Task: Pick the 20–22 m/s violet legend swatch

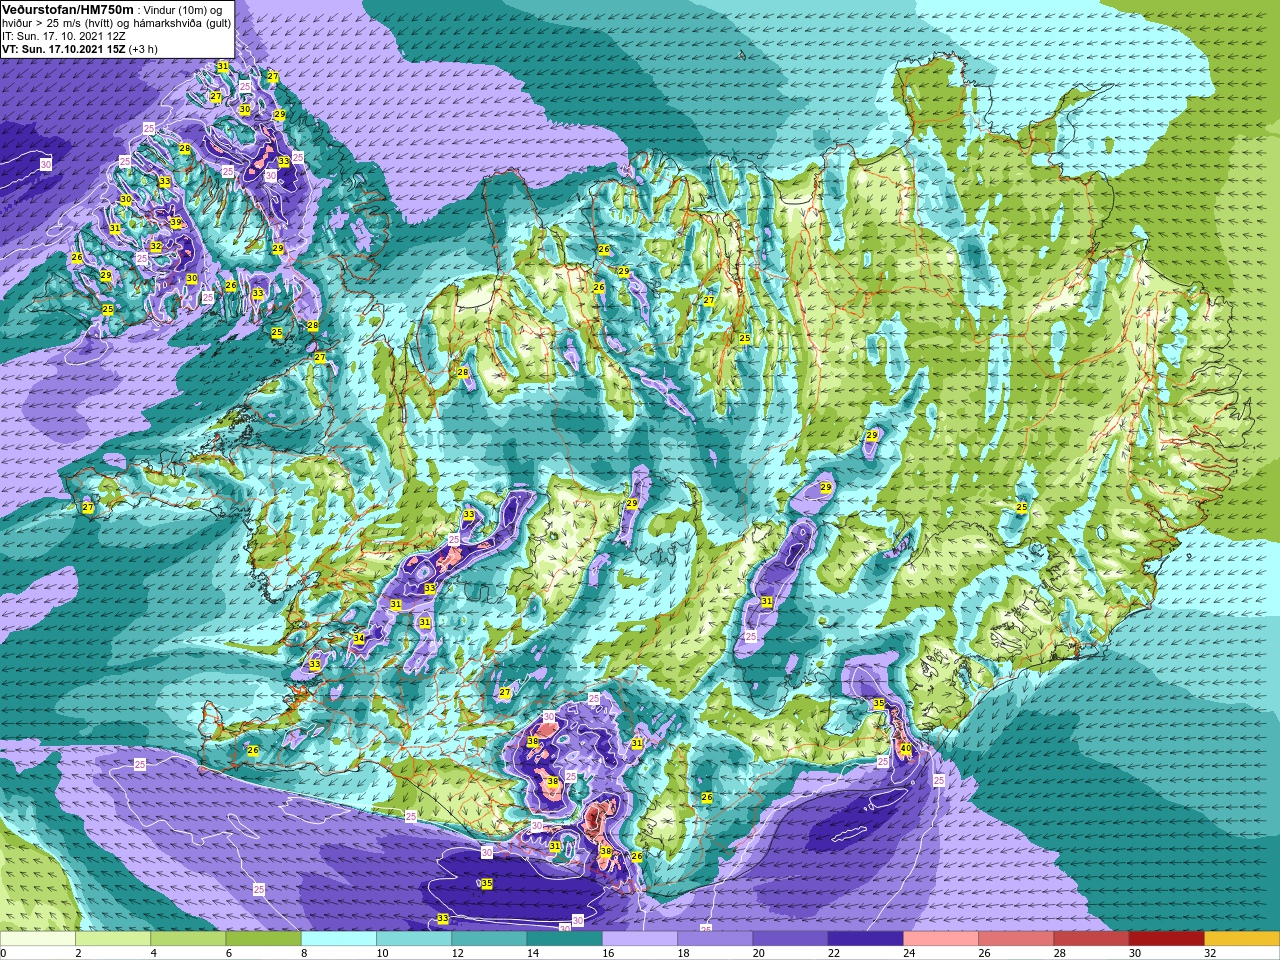Action: pos(790,939)
